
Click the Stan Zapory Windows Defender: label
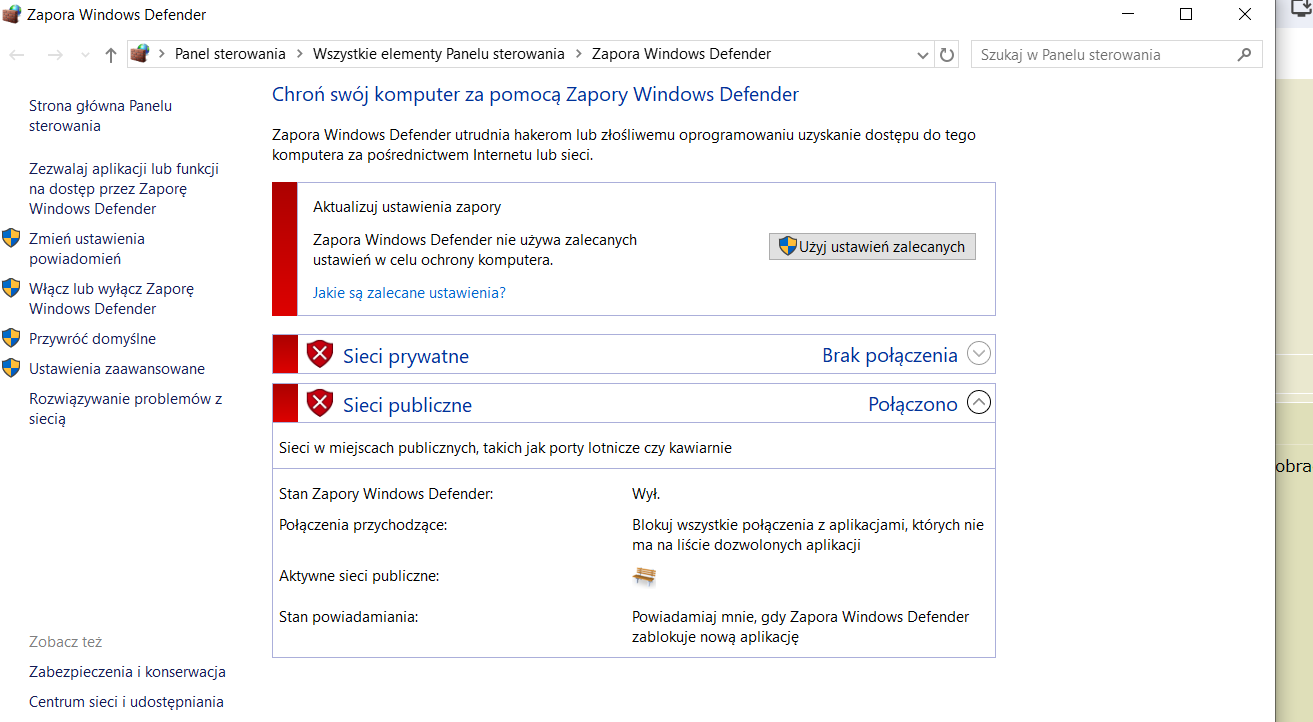point(386,494)
